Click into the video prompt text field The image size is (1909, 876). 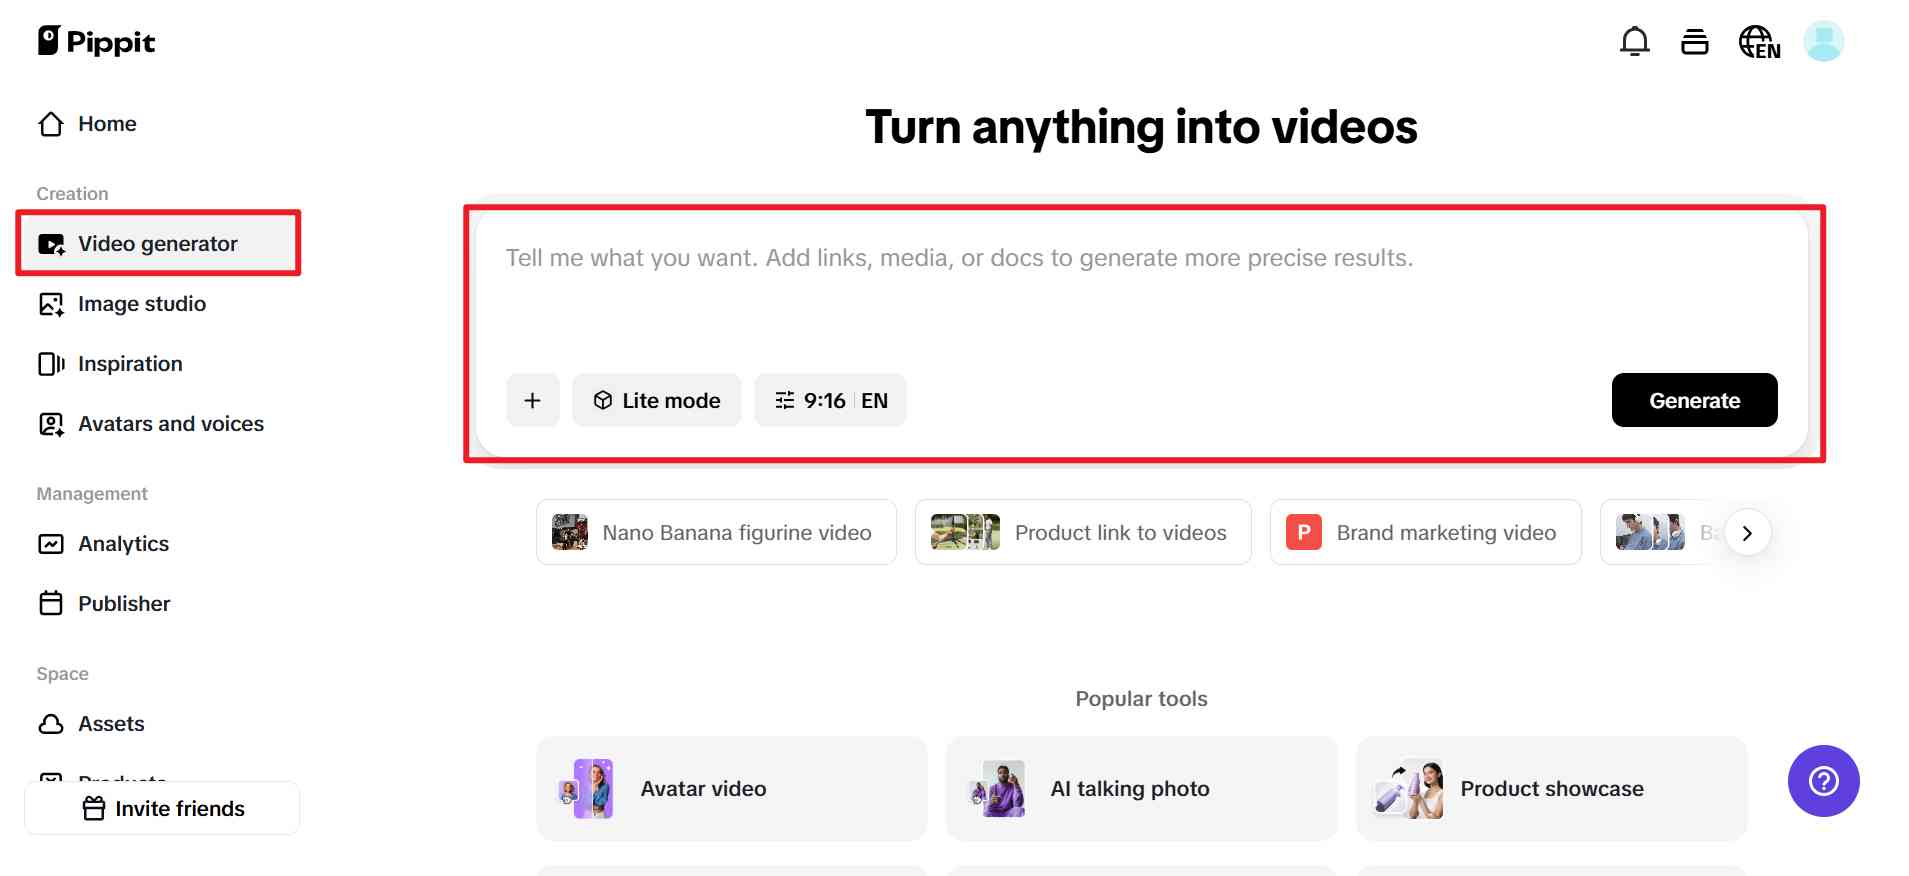click(x=1140, y=290)
